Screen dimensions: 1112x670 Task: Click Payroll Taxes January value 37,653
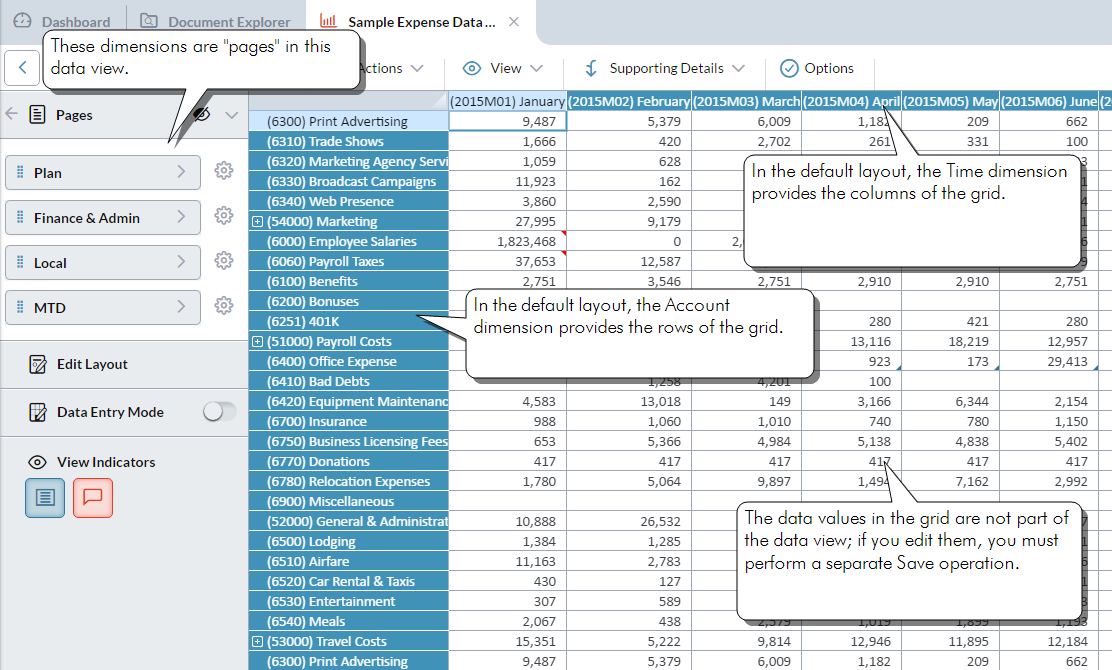[508, 262]
